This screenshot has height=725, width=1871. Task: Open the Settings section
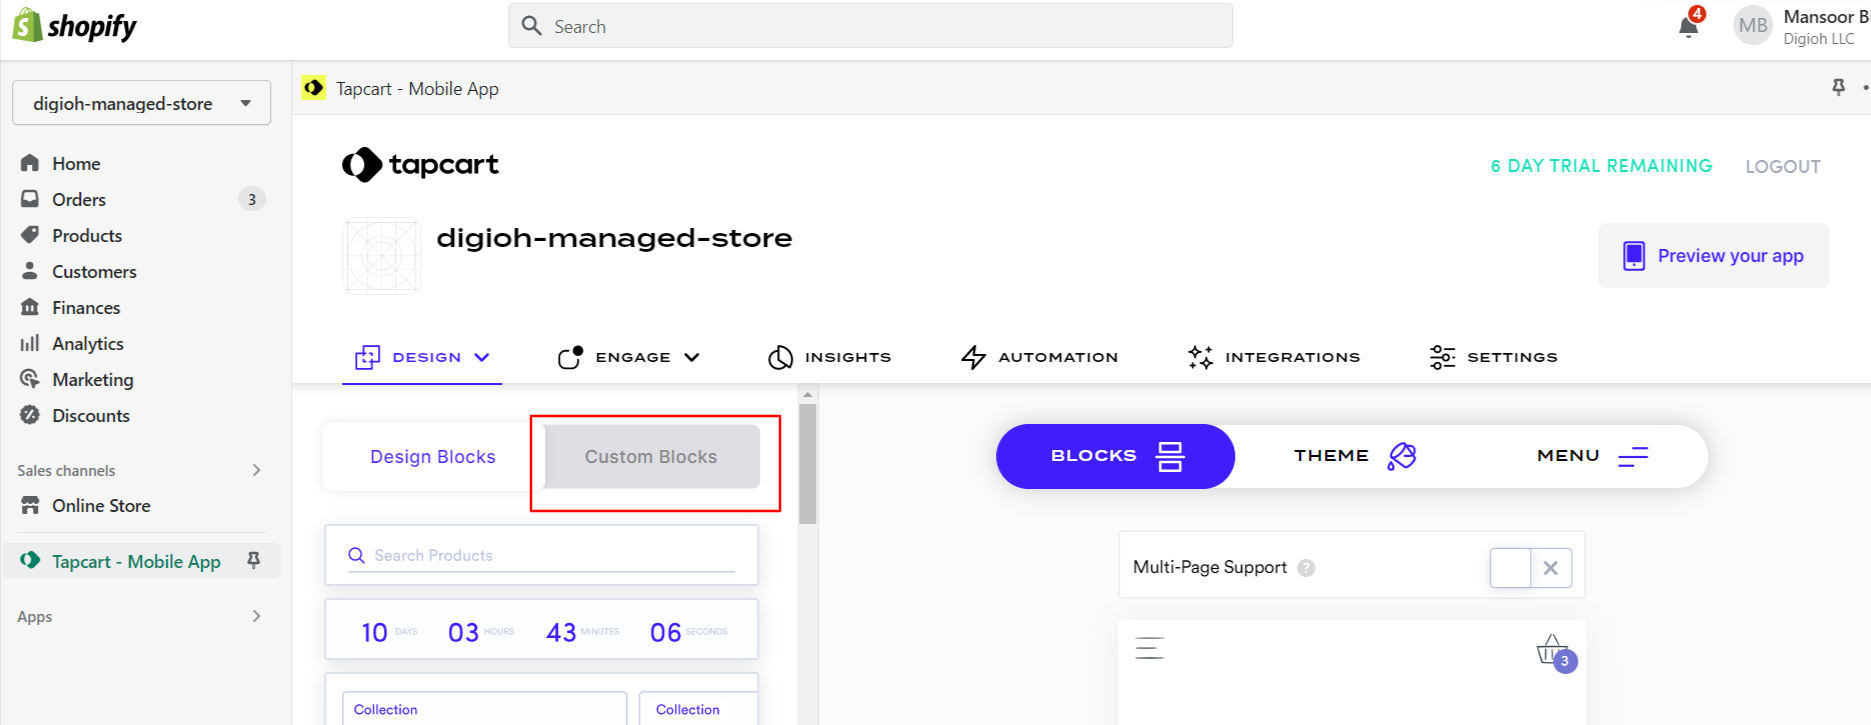click(1493, 357)
